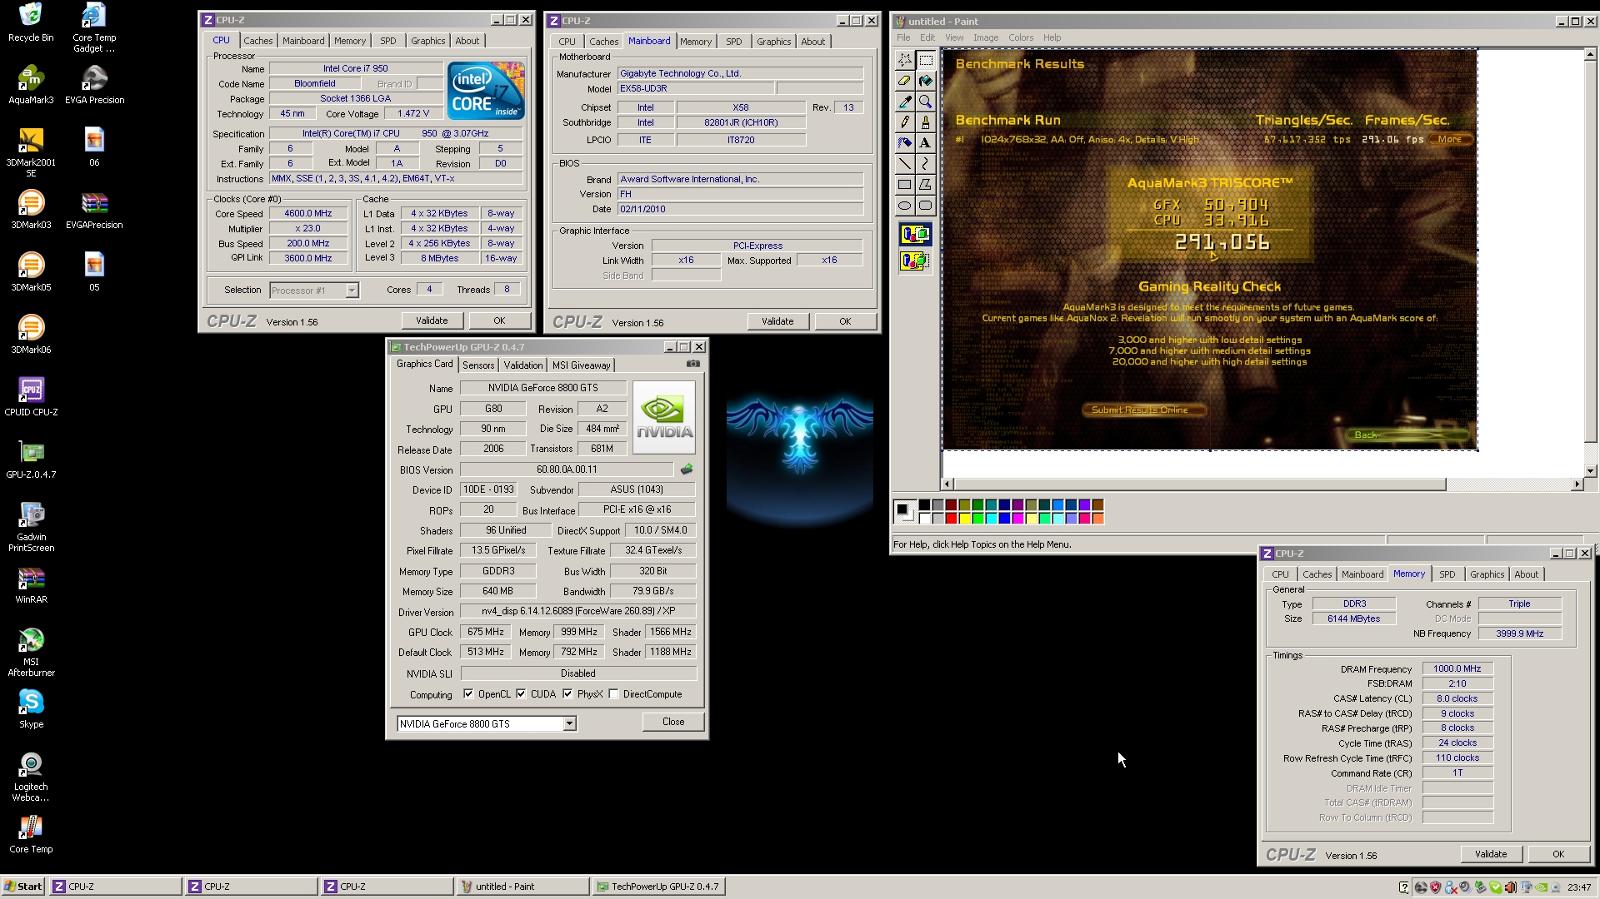Open the Gadwin PrintScreen desktop icon
The width and height of the screenshot is (1600, 899).
pyautogui.click(x=31, y=527)
